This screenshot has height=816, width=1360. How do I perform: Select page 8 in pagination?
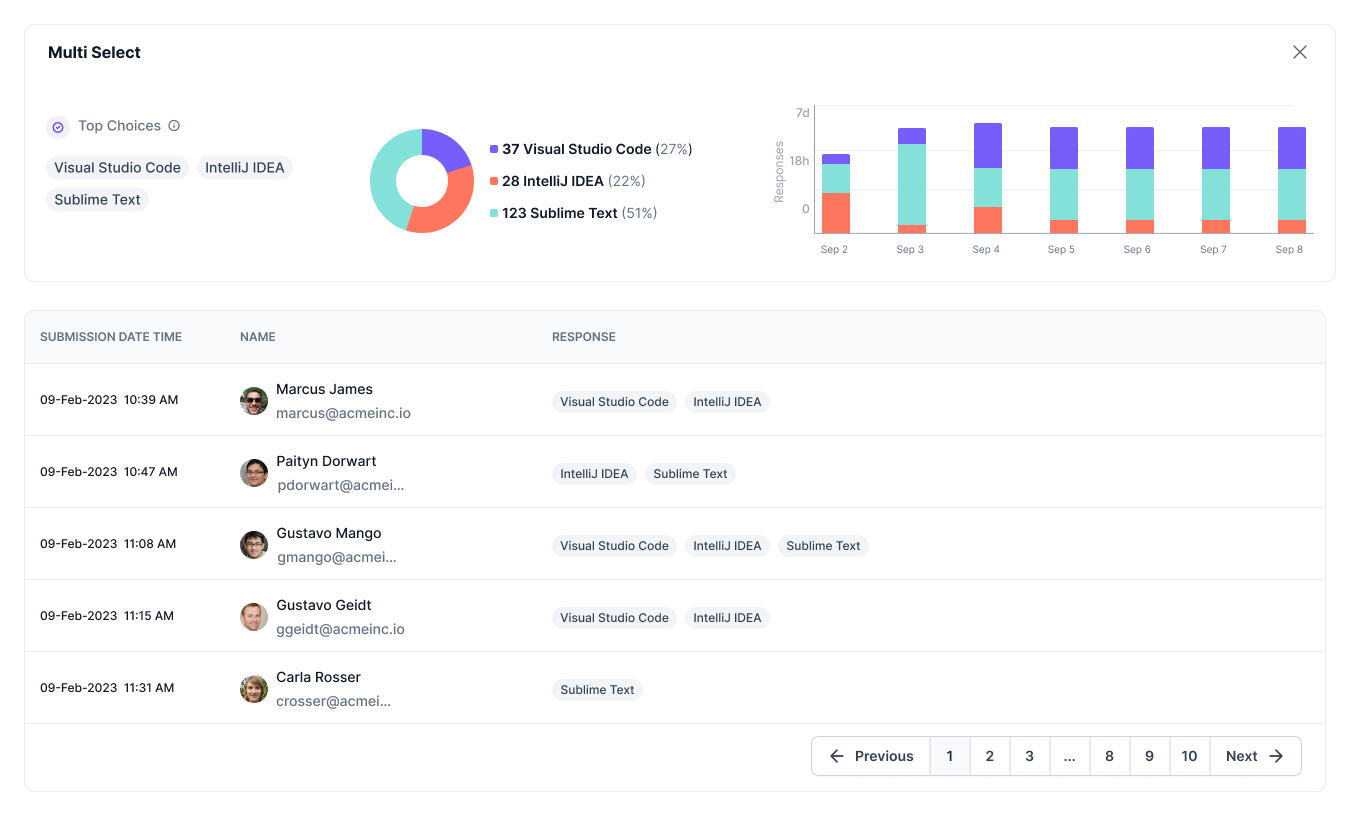coord(1110,756)
